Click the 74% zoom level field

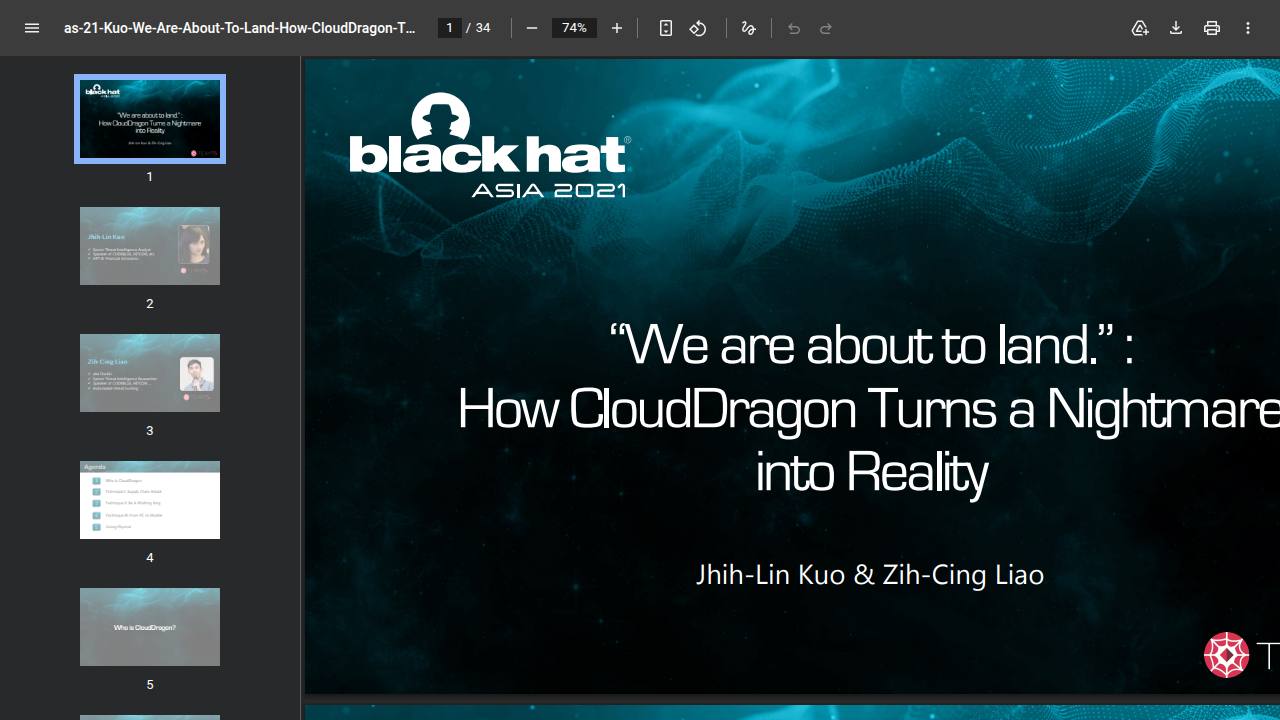[x=574, y=28]
